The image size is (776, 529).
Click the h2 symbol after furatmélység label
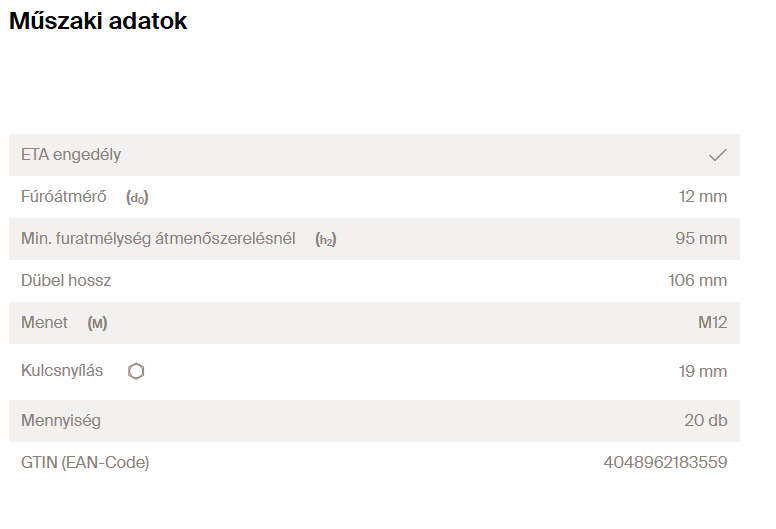pos(326,240)
